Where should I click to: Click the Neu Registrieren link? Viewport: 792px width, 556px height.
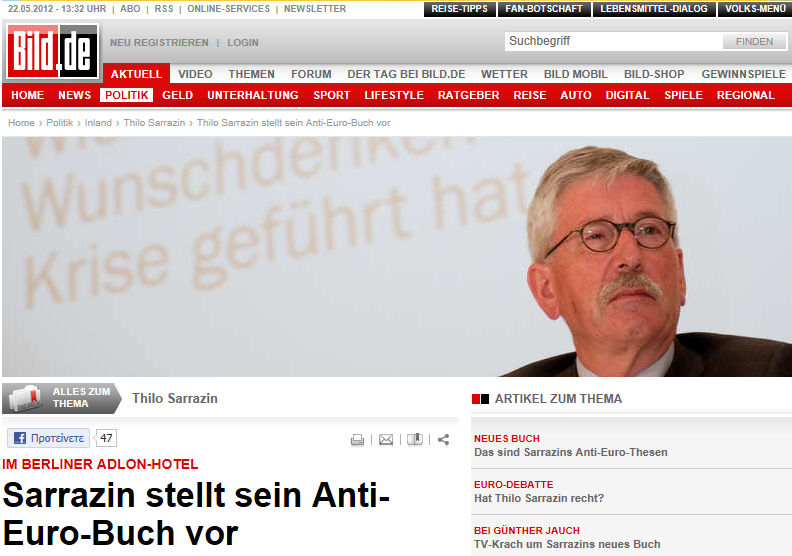159,43
